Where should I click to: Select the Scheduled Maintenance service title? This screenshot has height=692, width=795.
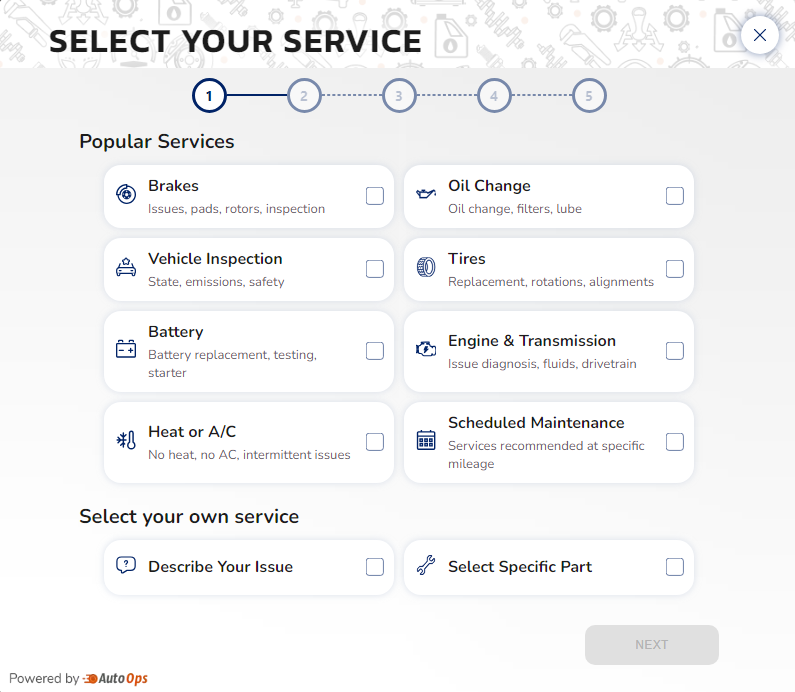536,423
